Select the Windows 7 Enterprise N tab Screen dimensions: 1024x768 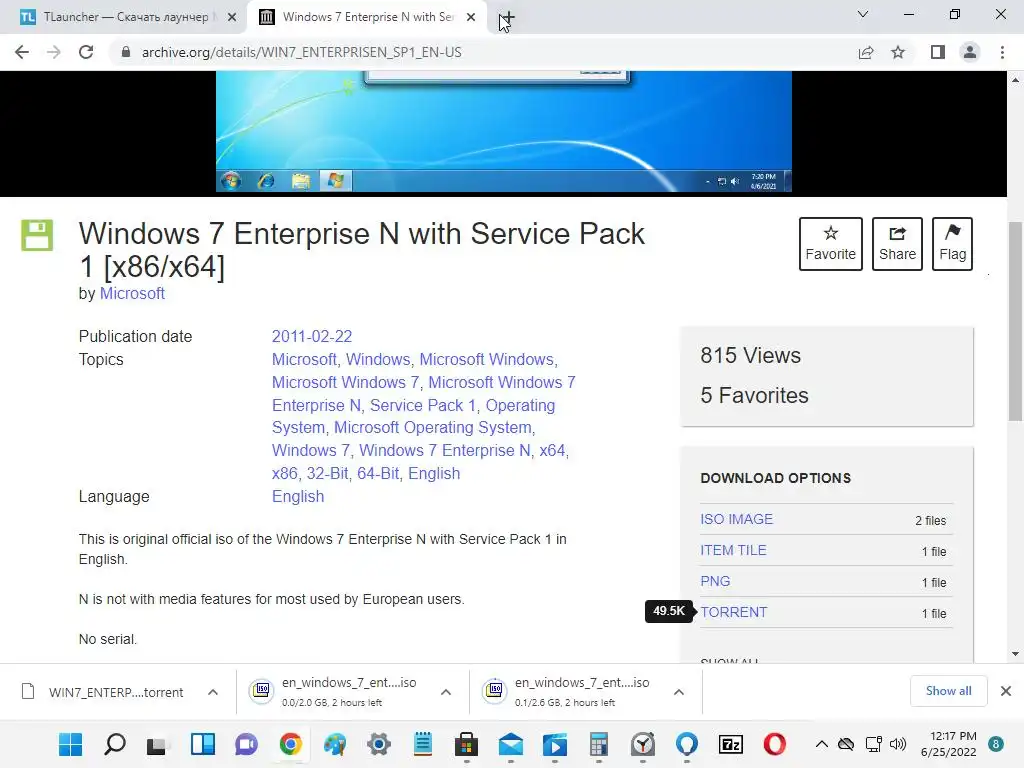(367, 17)
